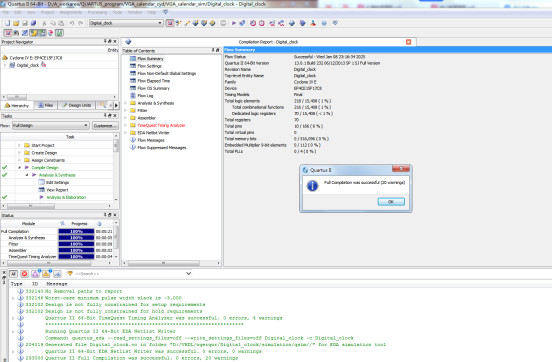Close the Tasks panel
Viewport: 552px width, 362px height.
coord(115,116)
